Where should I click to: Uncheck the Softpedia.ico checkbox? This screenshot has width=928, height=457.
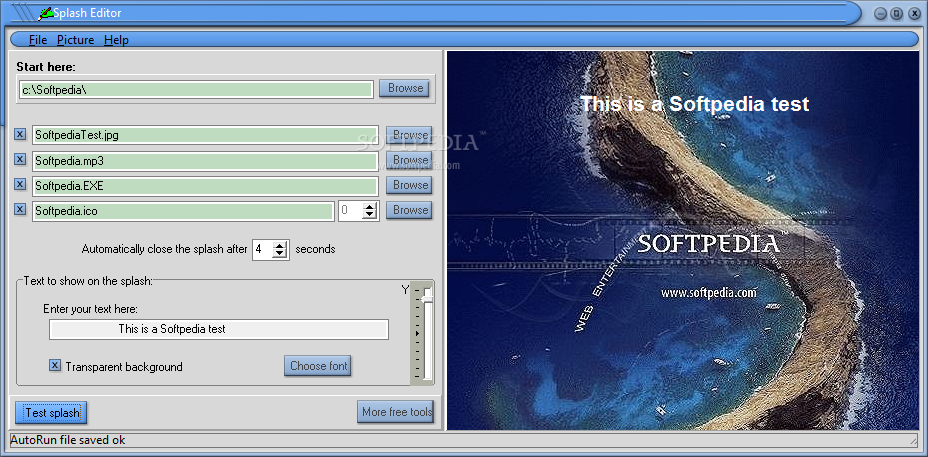click(x=20, y=209)
